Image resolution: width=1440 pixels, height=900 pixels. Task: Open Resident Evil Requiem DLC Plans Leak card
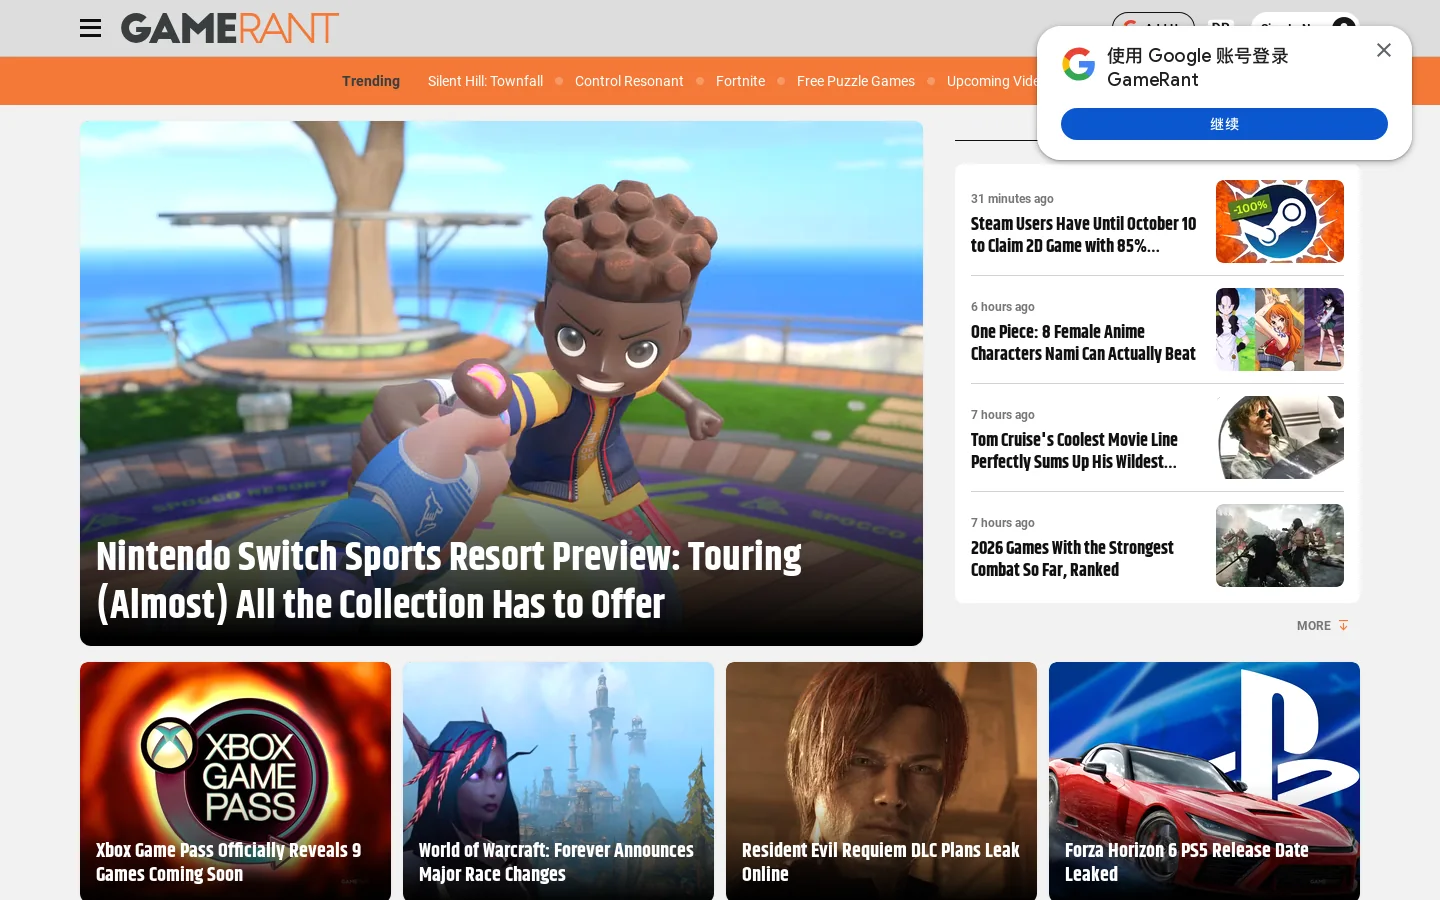click(881, 781)
